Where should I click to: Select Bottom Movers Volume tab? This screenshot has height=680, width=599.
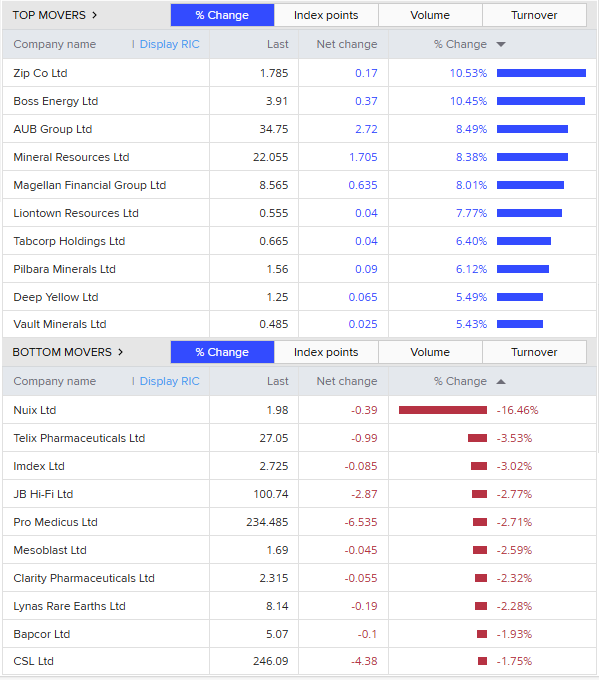click(430, 352)
